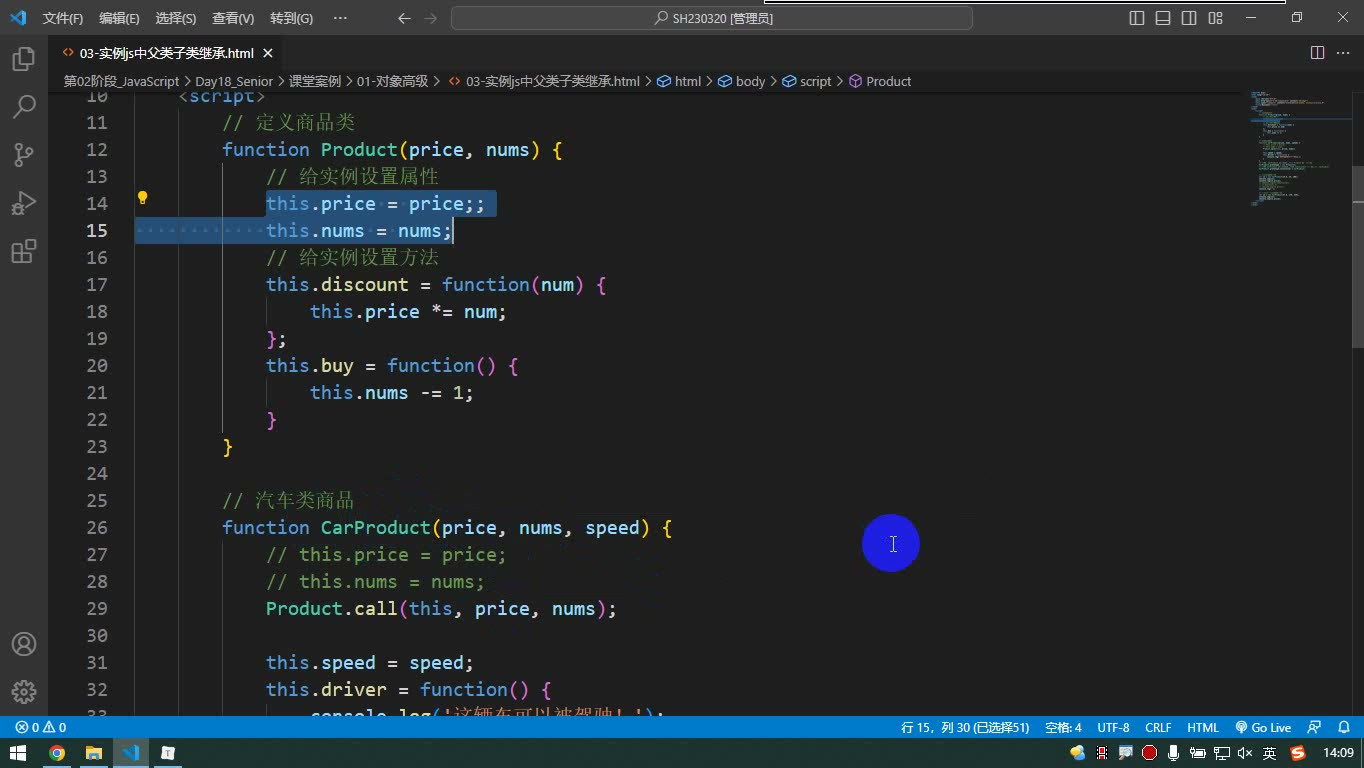Screen dimensions: 1364x768
Task: Click the editor vertical scrollbar thumb
Action: pyautogui.click(x=1357, y=256)
